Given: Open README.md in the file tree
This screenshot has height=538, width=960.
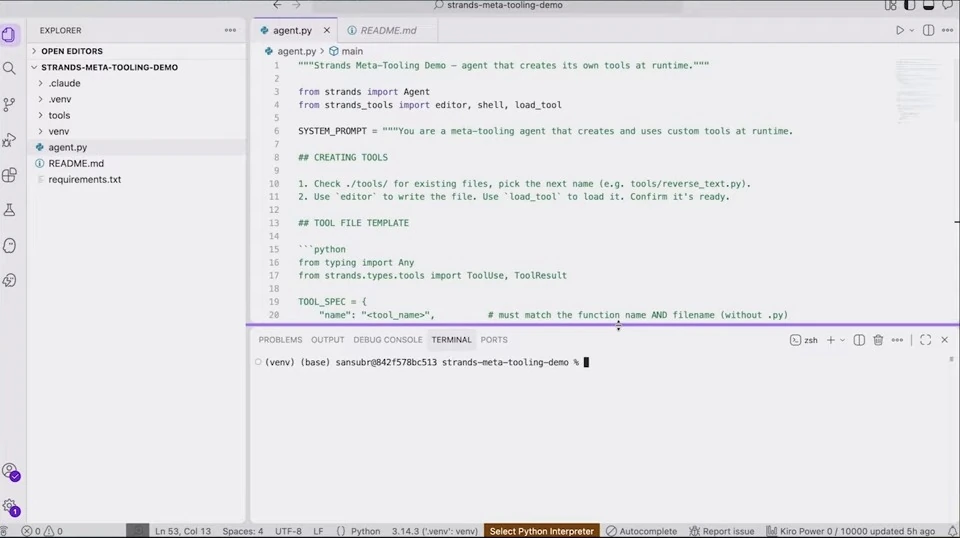Looking at the screenshot, I should point(76,163).
